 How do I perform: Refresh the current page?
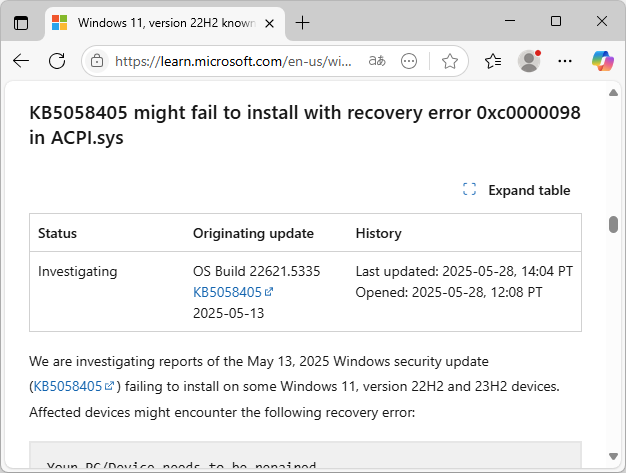57,61
